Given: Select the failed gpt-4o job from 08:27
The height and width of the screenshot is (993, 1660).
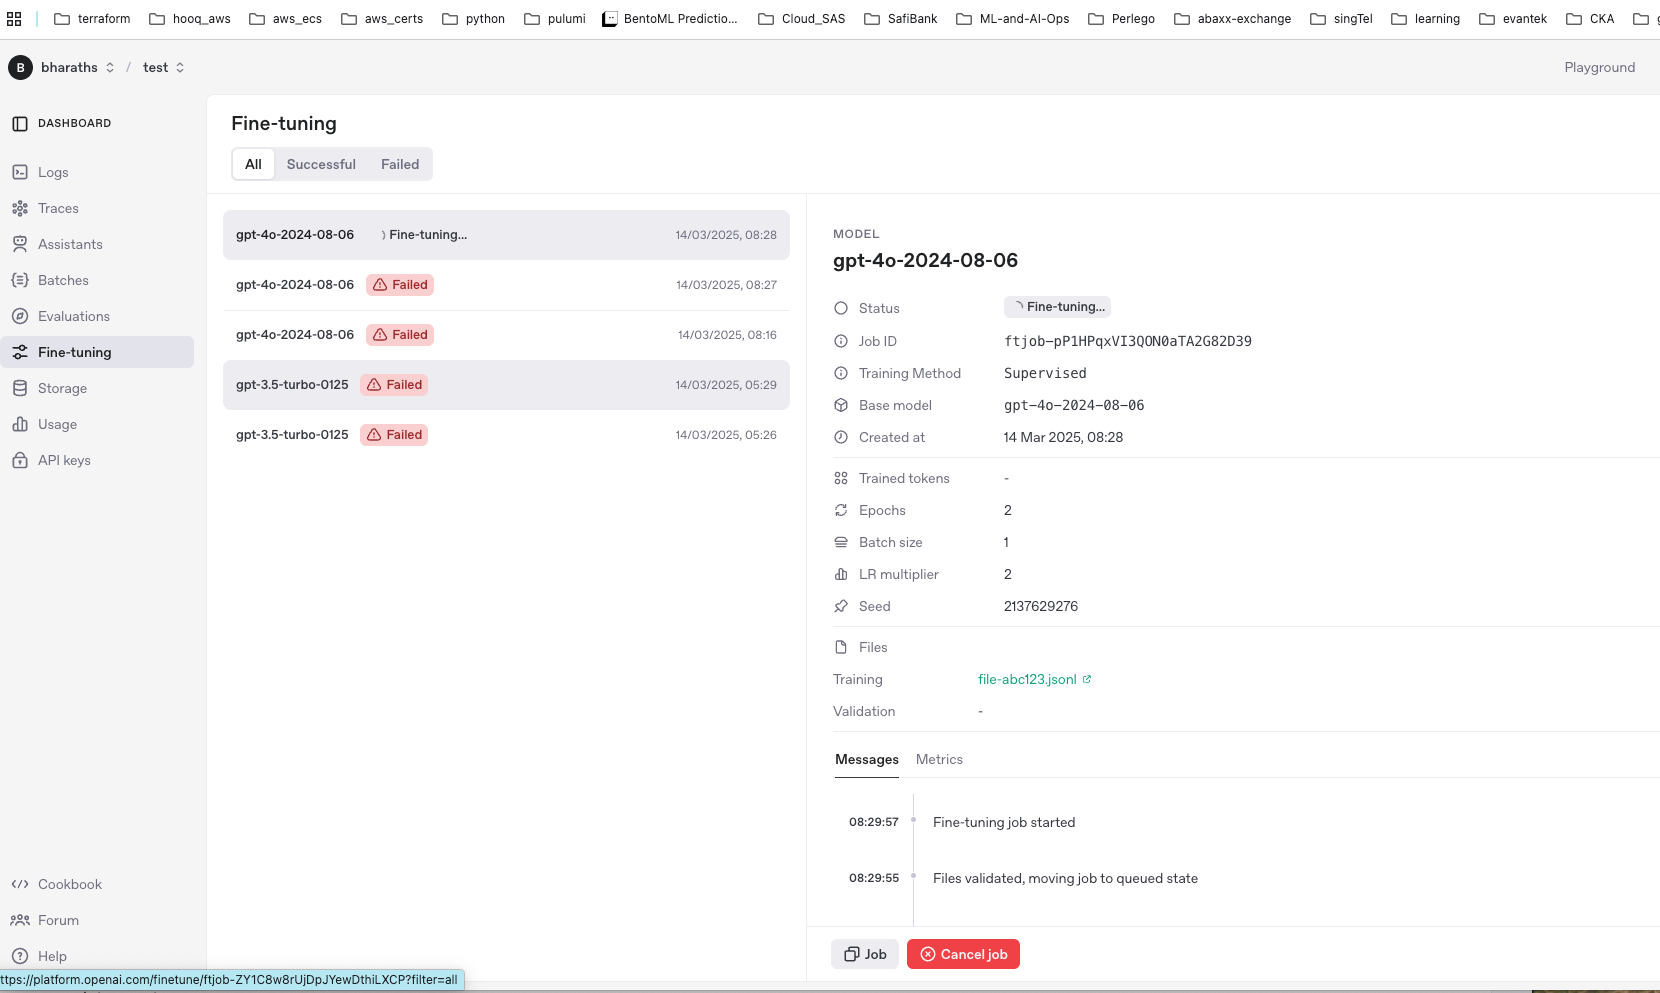Looking at the screenshot, I should click(x=506, y=285).
